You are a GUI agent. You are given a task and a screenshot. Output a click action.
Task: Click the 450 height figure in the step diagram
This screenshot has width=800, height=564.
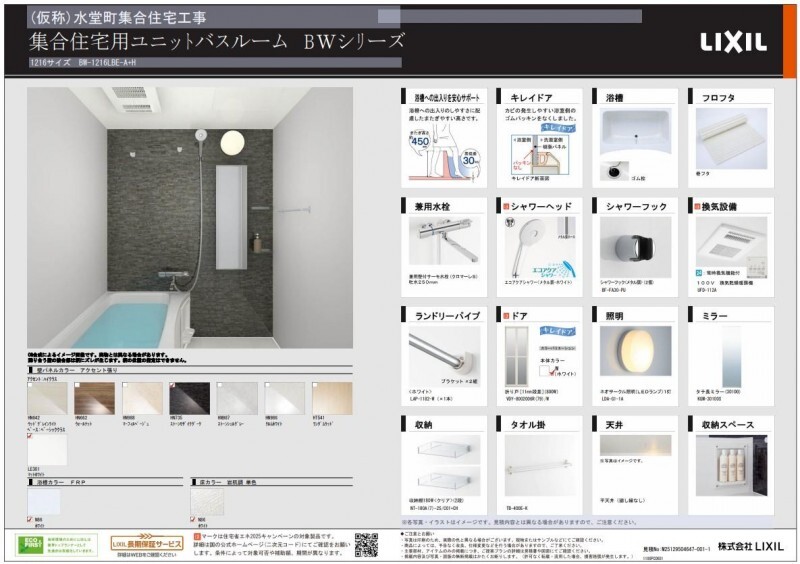[x=420, y=141]
